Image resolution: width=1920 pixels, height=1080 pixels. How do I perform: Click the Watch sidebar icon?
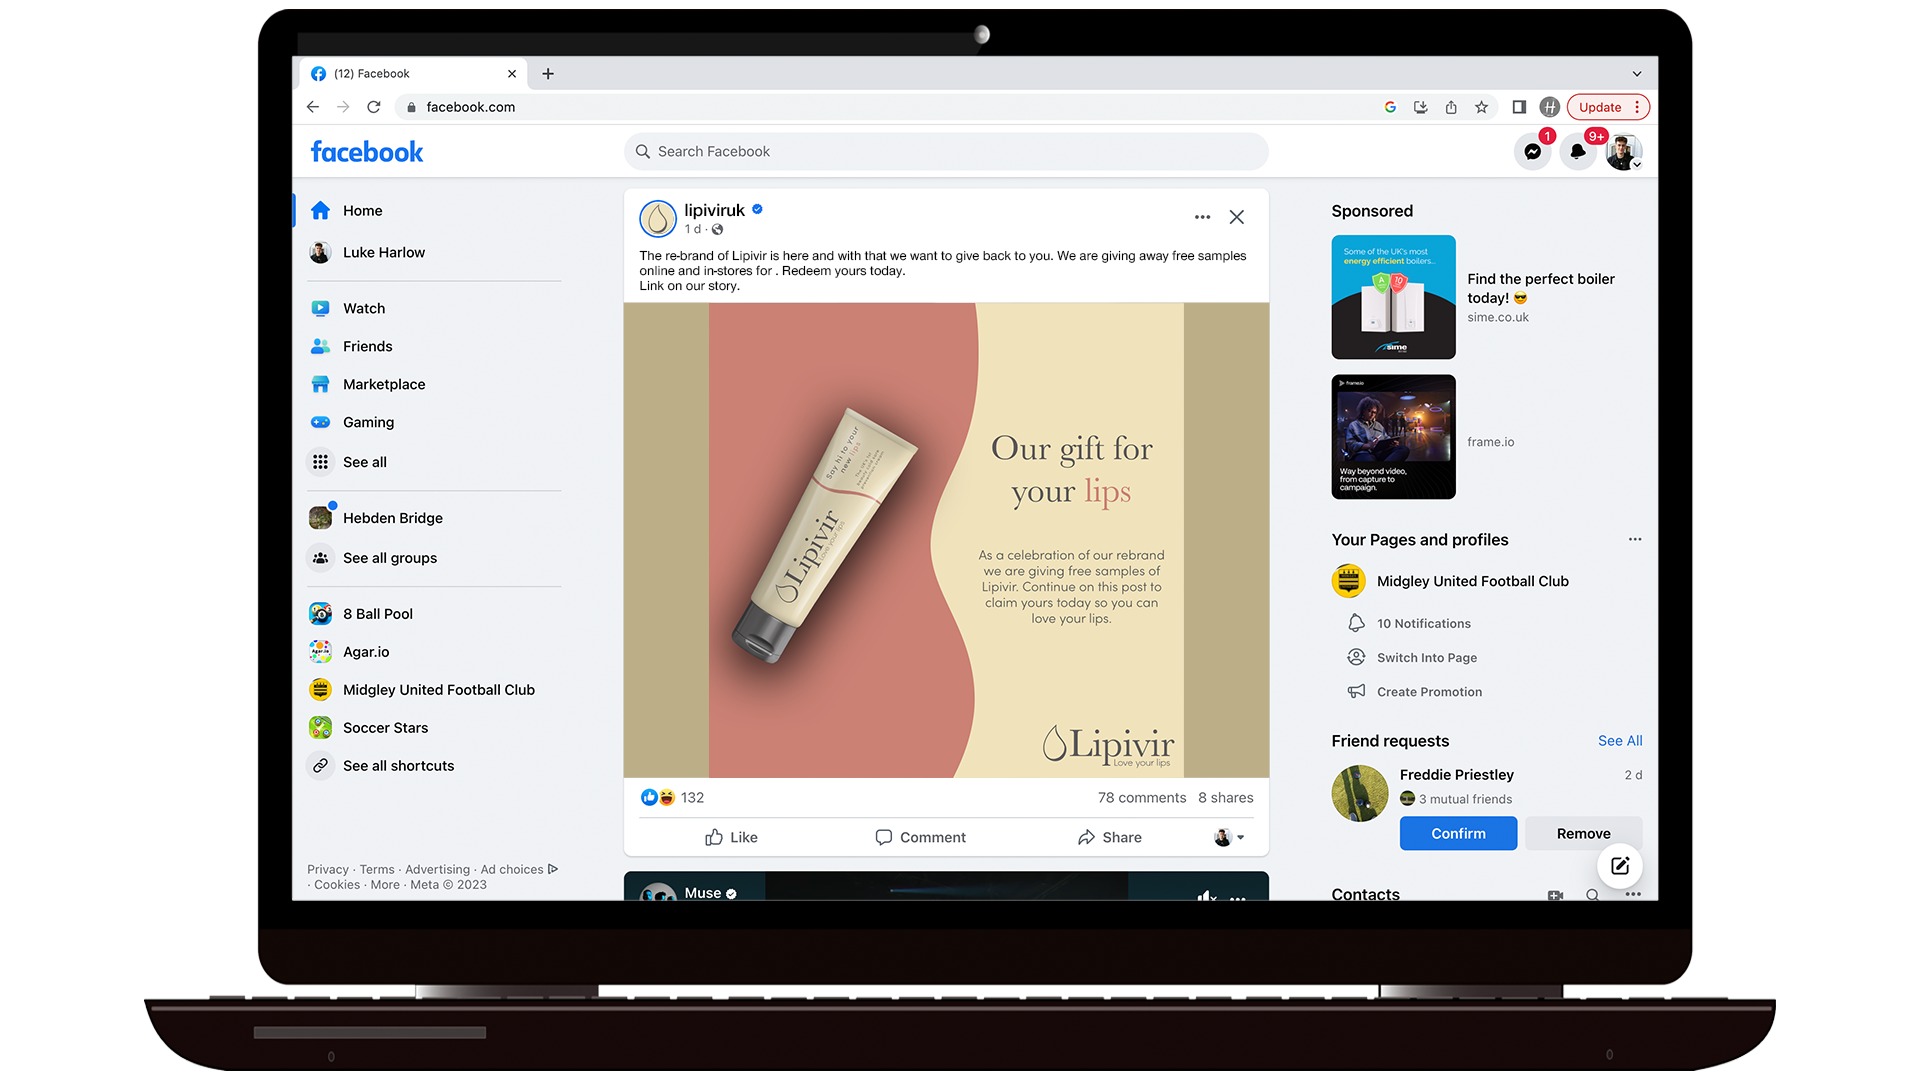[320, 308]
